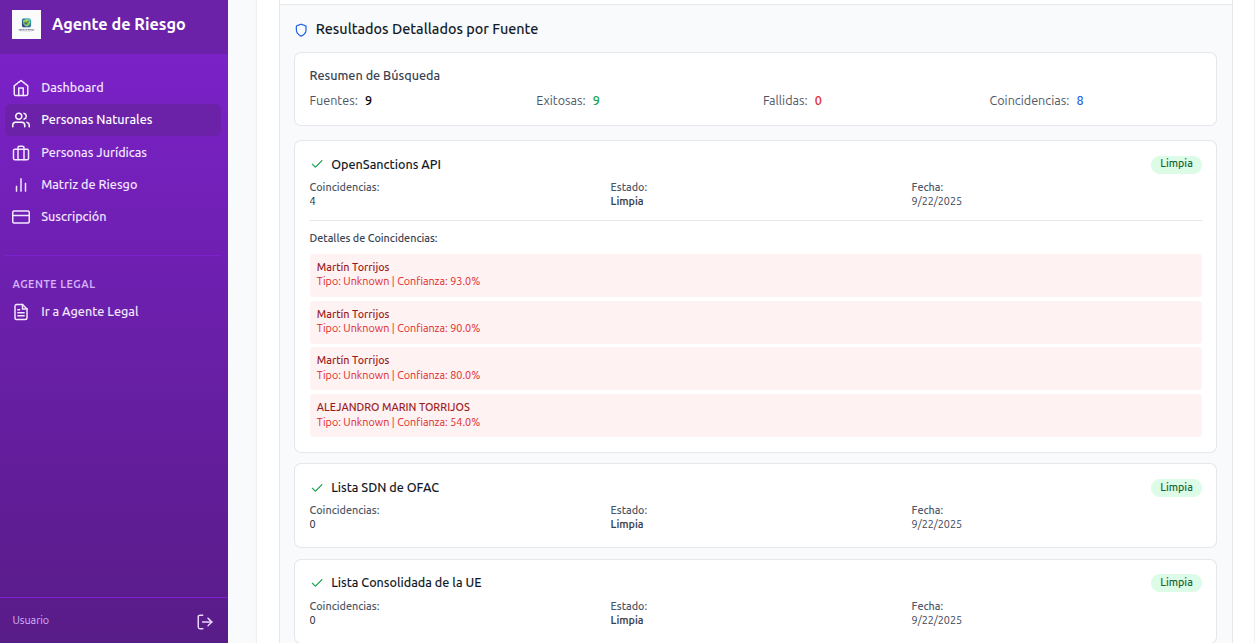Click the shield icon beside Resultados Detallados

(x=301, y=29)
